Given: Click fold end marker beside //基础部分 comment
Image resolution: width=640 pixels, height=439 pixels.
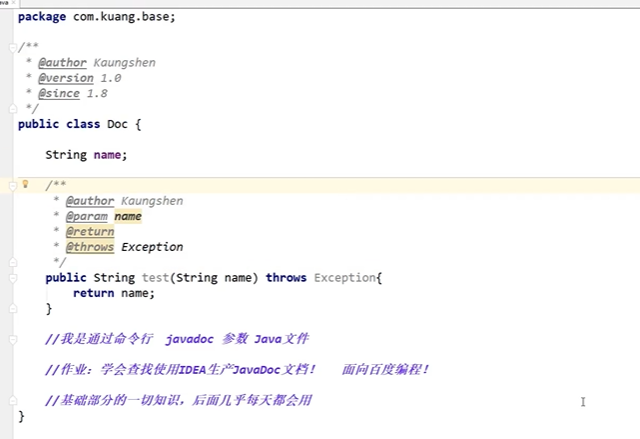Looking at the screenshot, I should (x=13, y=400).
